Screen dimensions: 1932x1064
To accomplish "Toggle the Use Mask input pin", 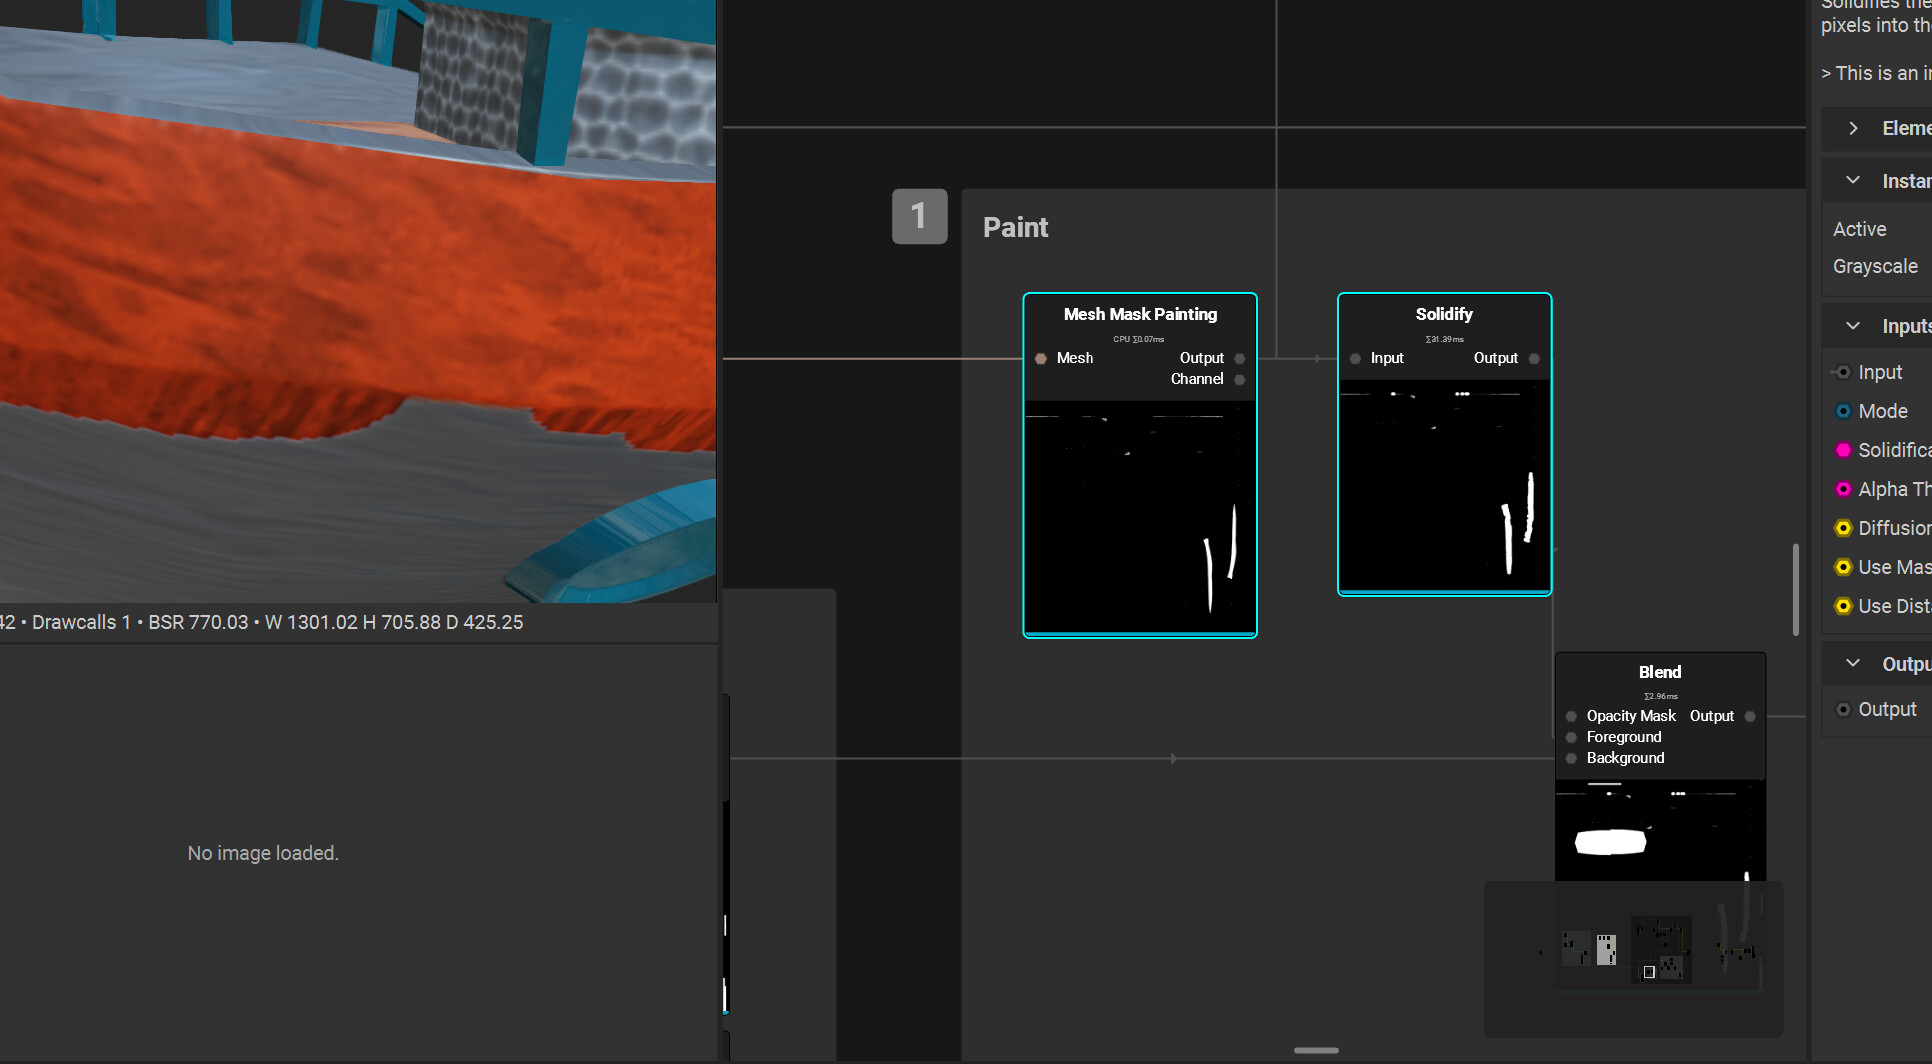I will point(1843,567).
